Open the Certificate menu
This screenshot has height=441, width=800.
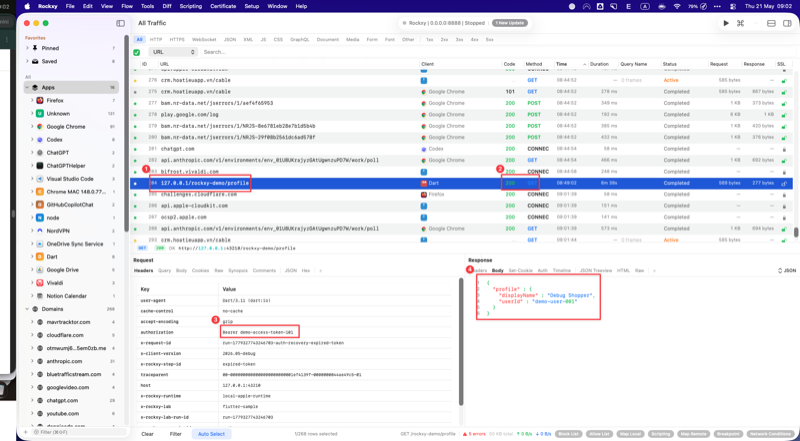click(x=224, y=6)
